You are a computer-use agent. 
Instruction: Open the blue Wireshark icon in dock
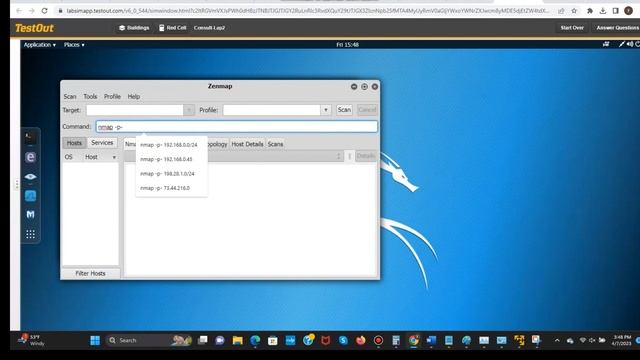30,196
